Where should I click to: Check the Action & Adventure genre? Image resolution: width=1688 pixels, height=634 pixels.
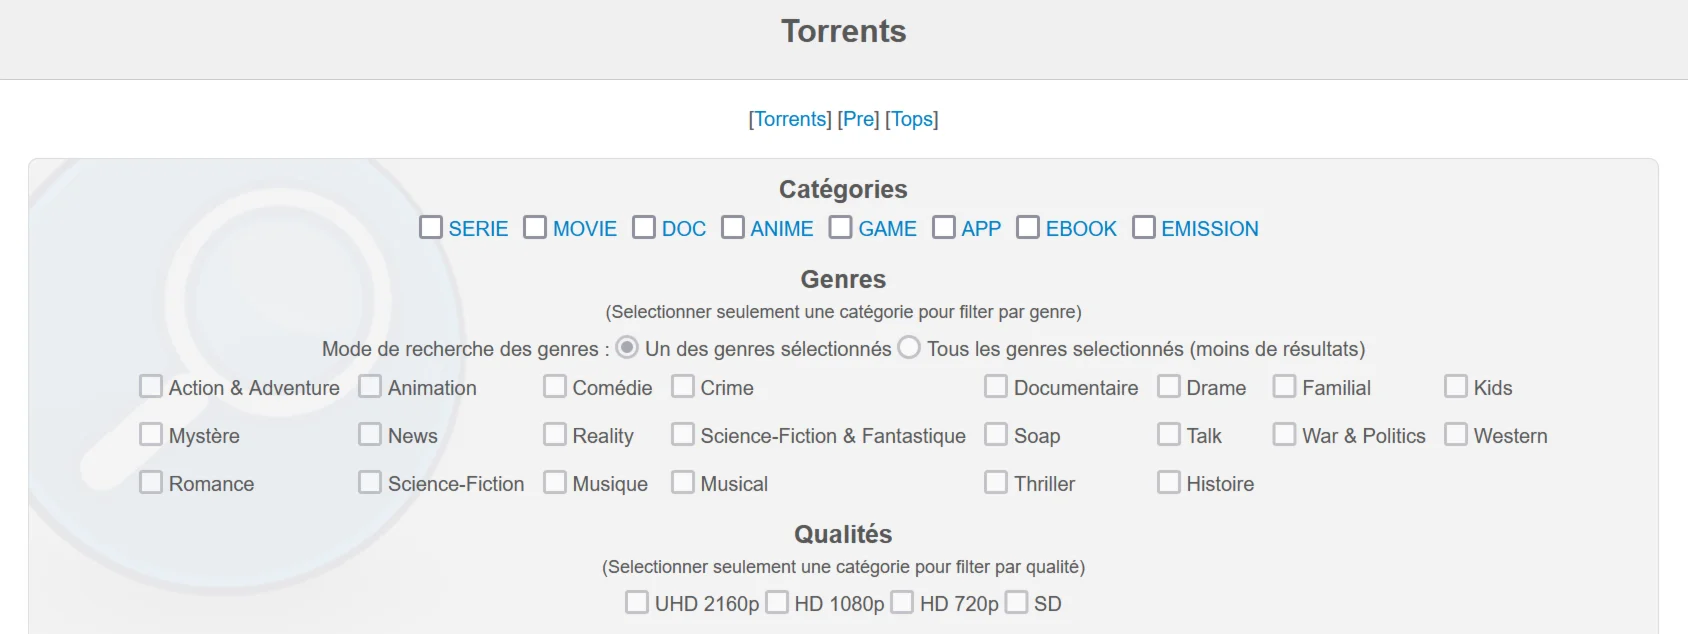pos(151,387)
